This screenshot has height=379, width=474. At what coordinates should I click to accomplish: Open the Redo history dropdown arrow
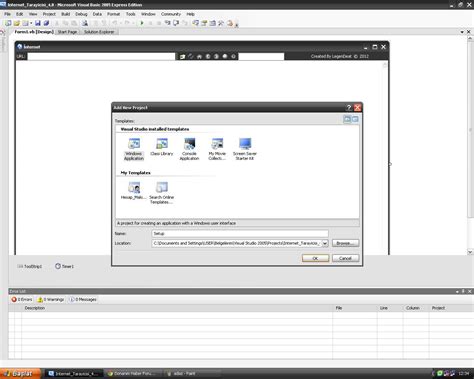(x=133, y=23)
